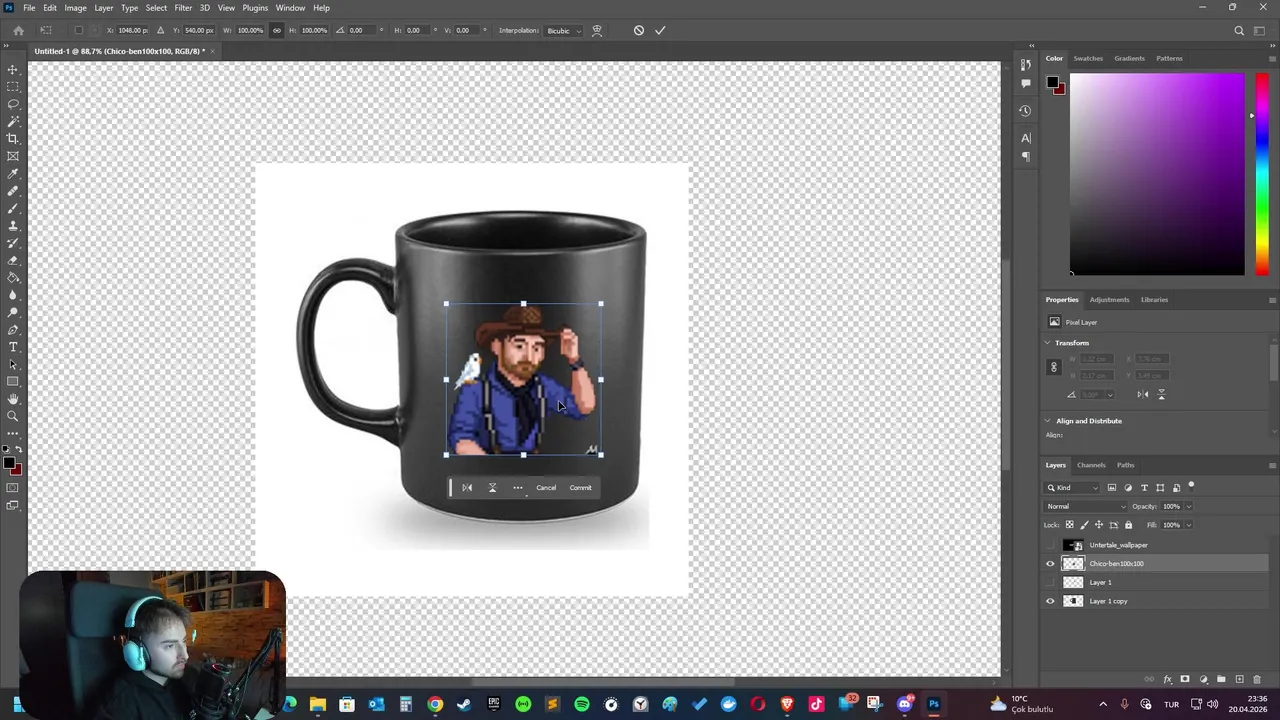Commit transform with the checkmark icon
1280x720 pixels.
[x=660, y=30]
